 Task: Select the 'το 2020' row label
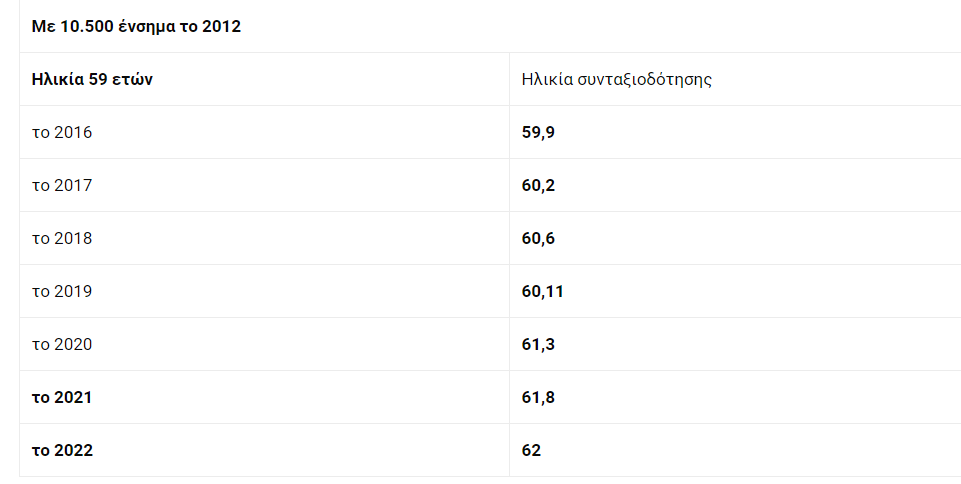(62, 344)
